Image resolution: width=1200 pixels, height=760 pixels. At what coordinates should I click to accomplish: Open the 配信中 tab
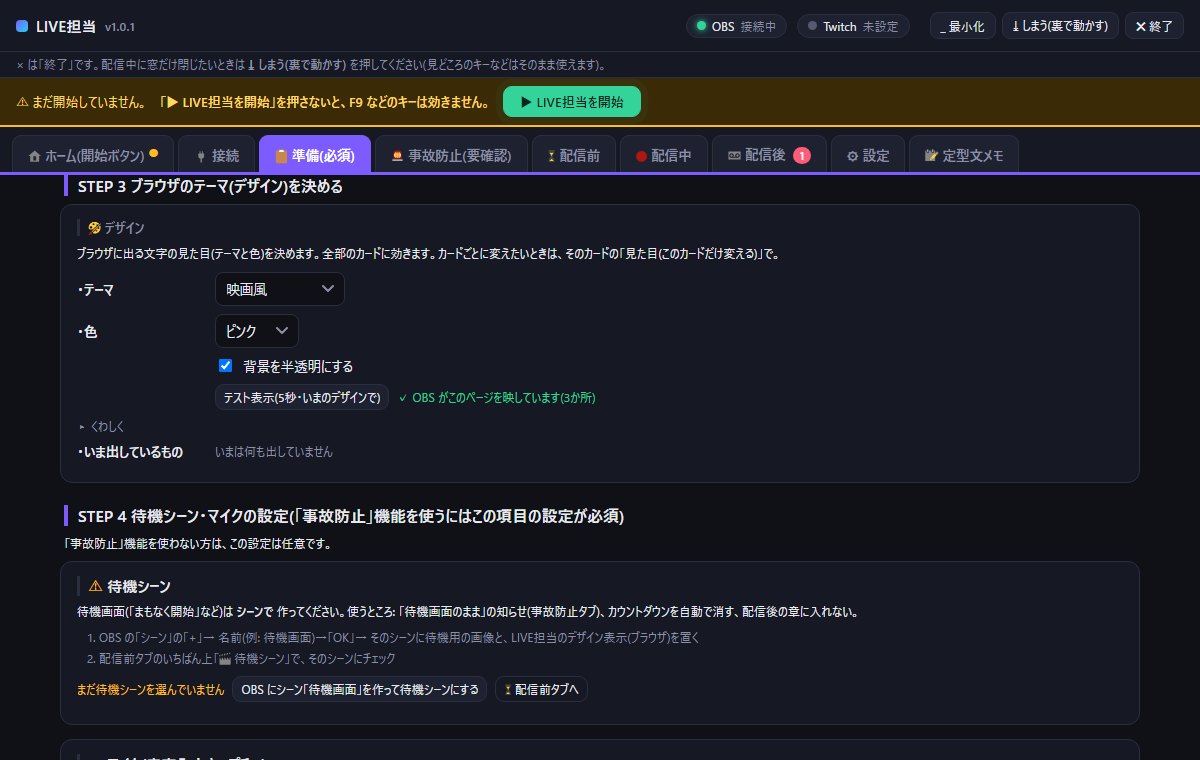coord(662,155)
